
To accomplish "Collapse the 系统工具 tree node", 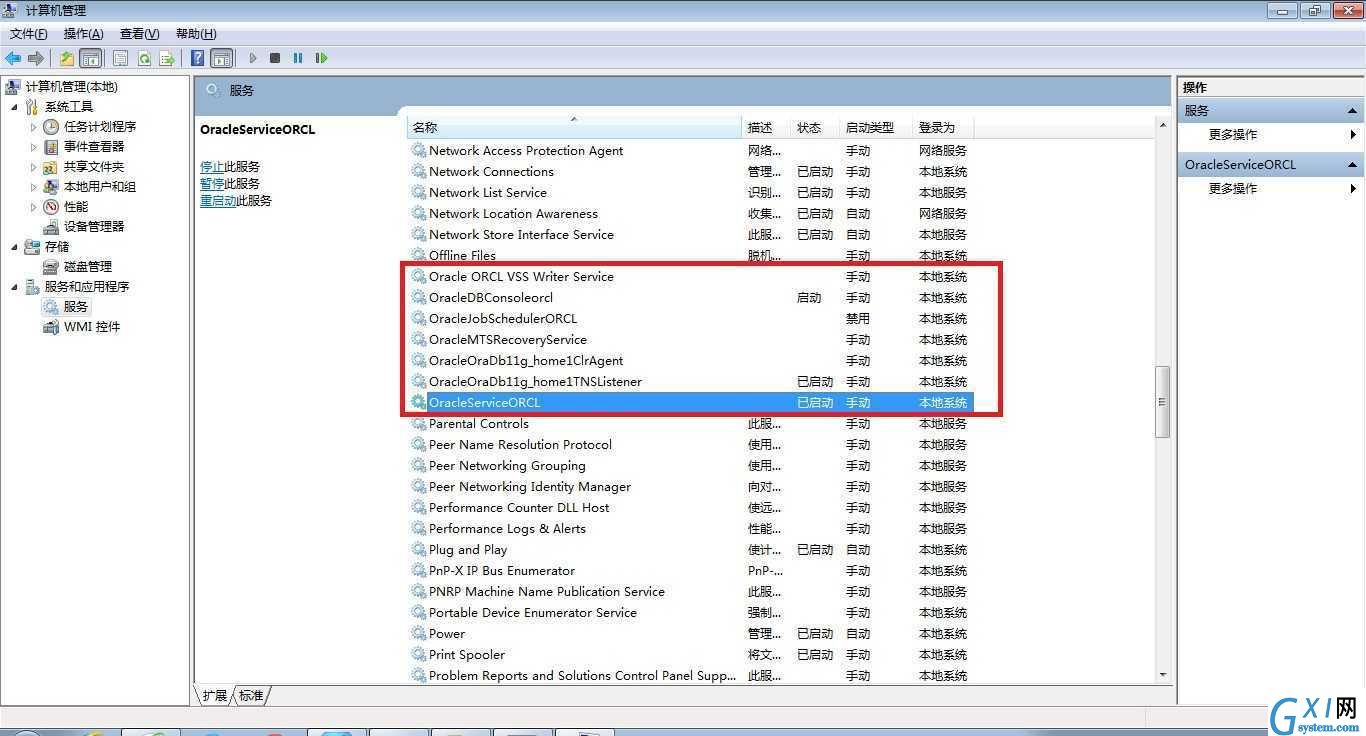I will (14, 107).
